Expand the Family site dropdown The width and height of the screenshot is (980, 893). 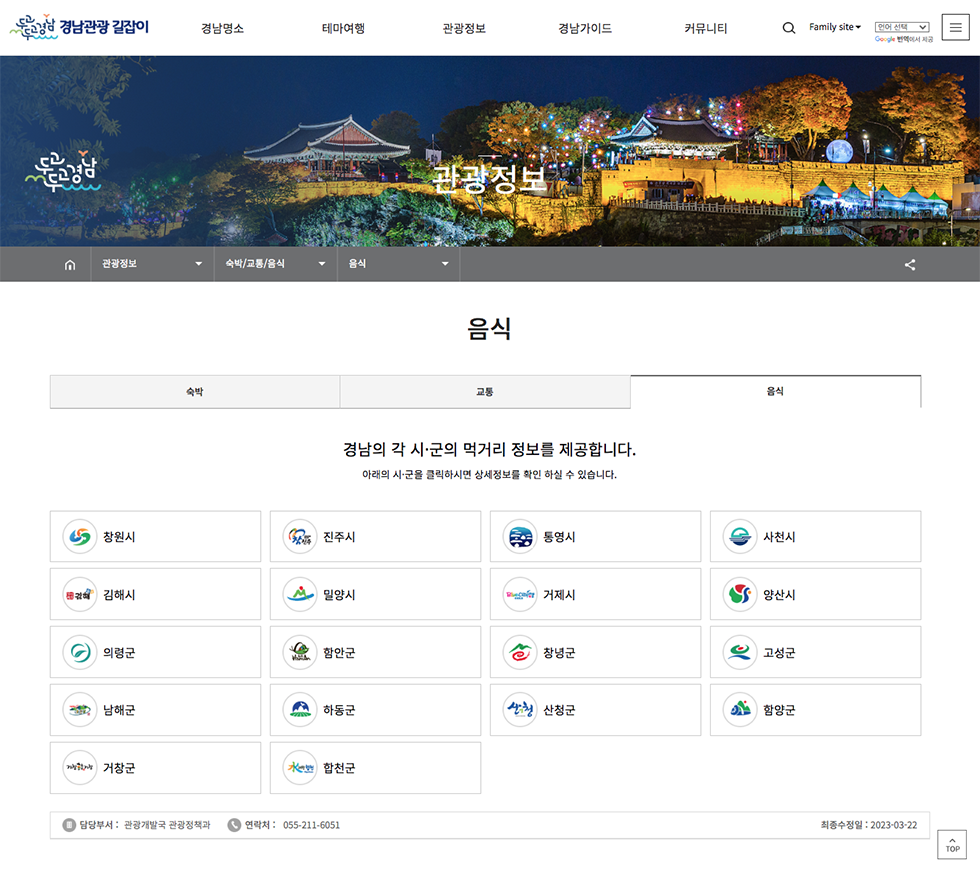click(x=834, y=27)
